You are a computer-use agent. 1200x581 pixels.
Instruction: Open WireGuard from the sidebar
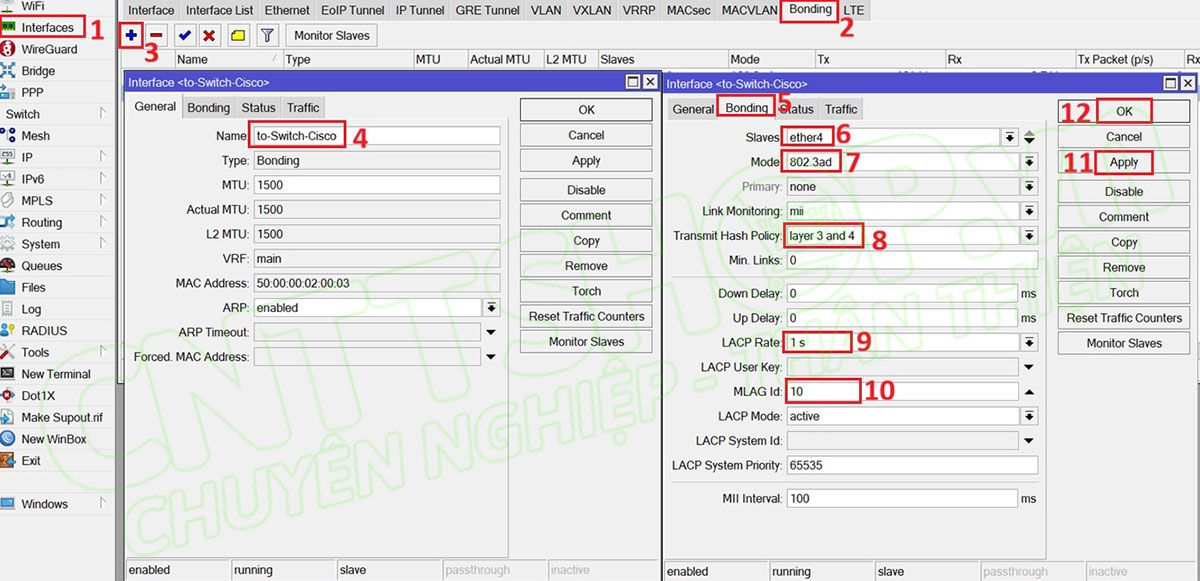pyautogui.click(x=48, y=49)
